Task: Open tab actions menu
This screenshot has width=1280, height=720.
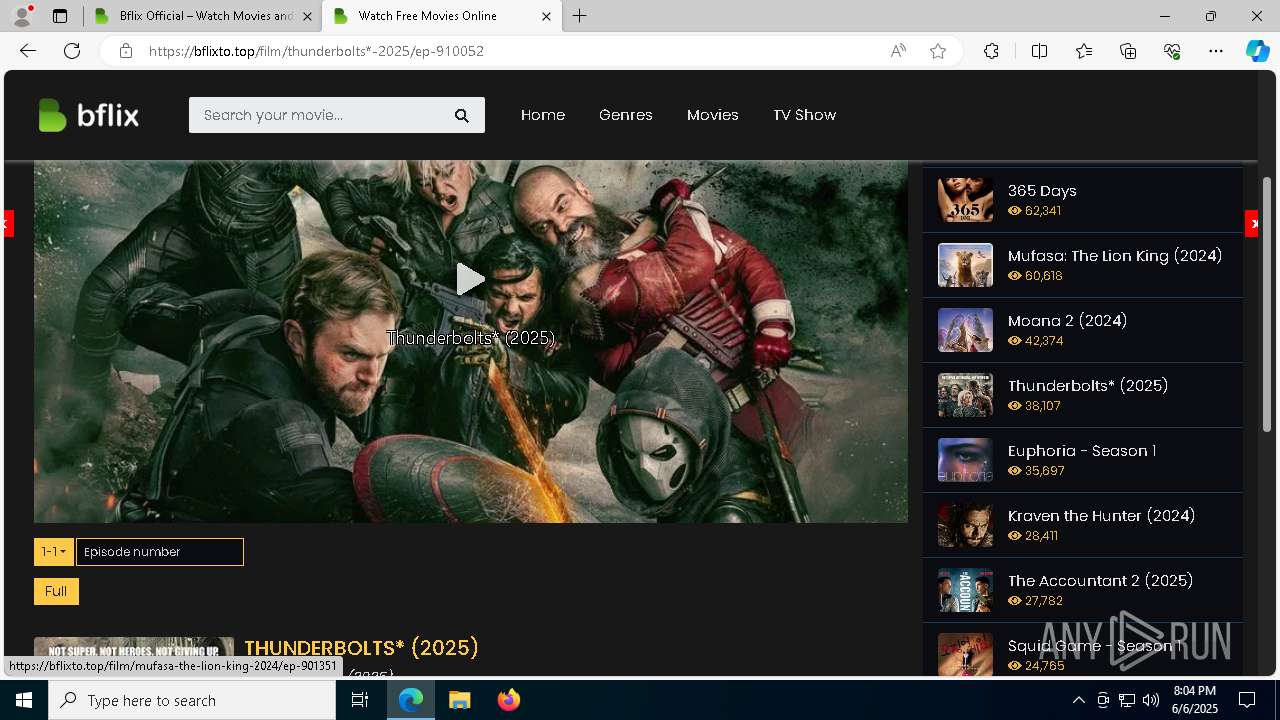Action: point(60,16)
